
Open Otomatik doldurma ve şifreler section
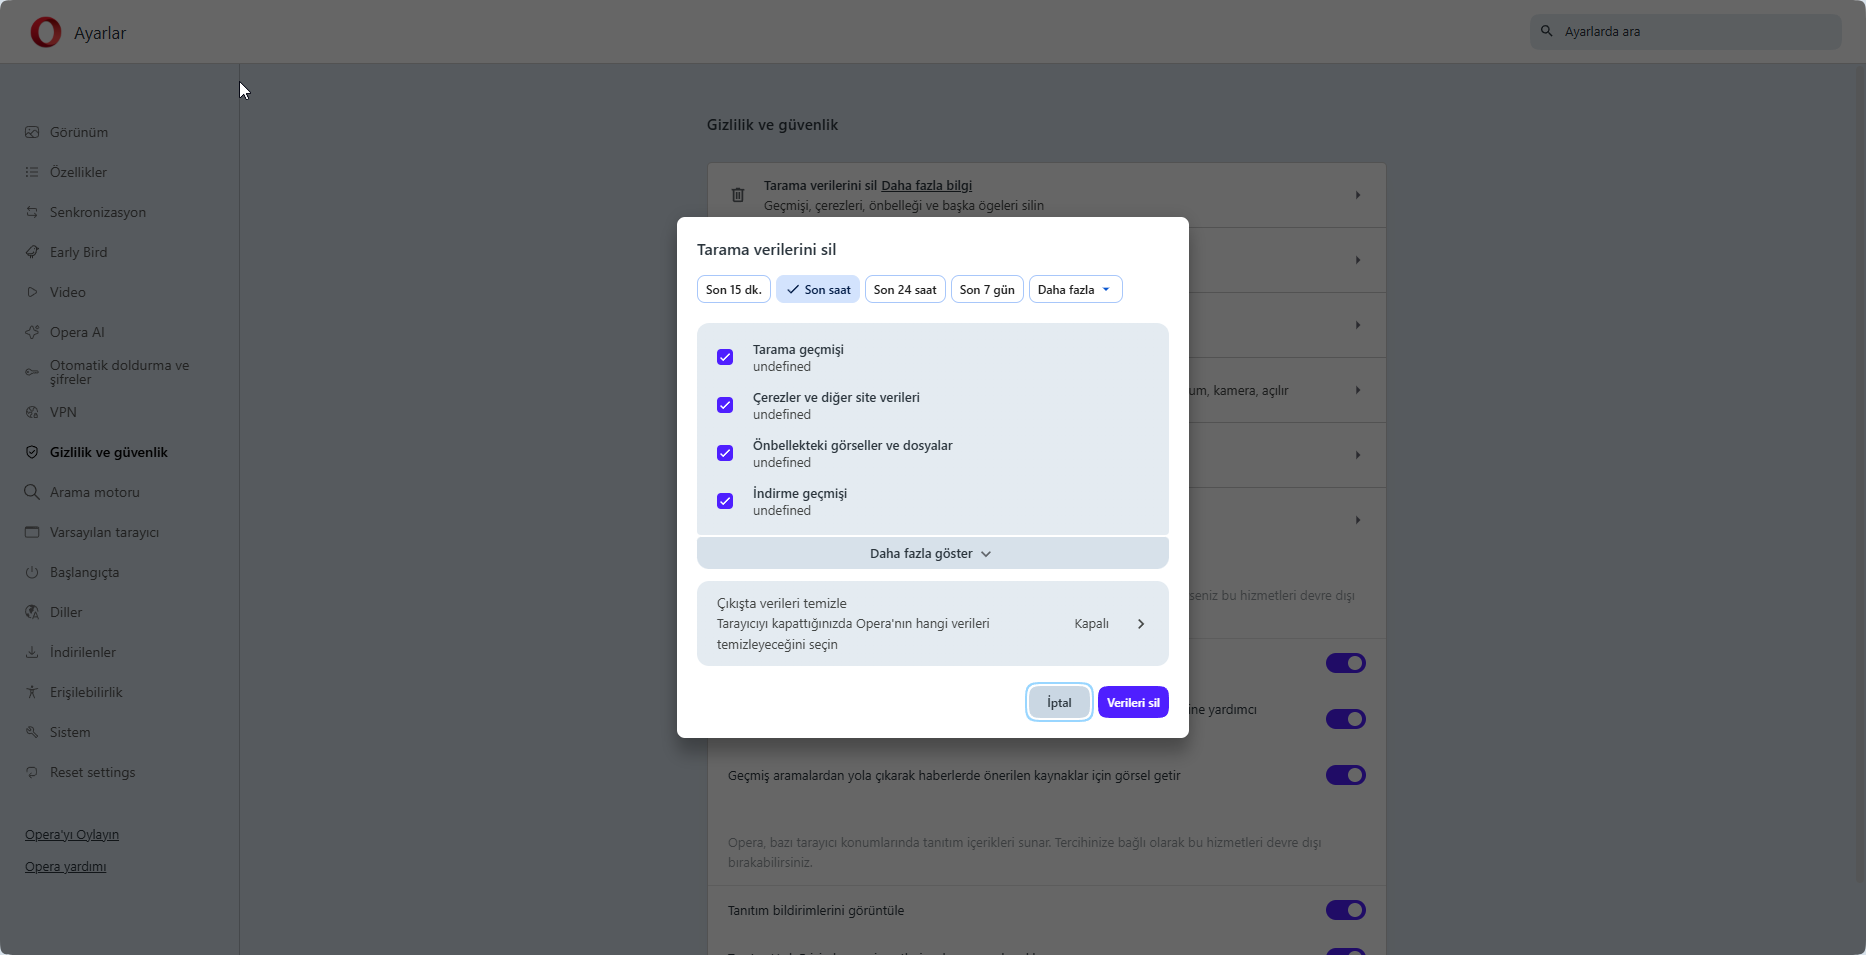[120, 372]
